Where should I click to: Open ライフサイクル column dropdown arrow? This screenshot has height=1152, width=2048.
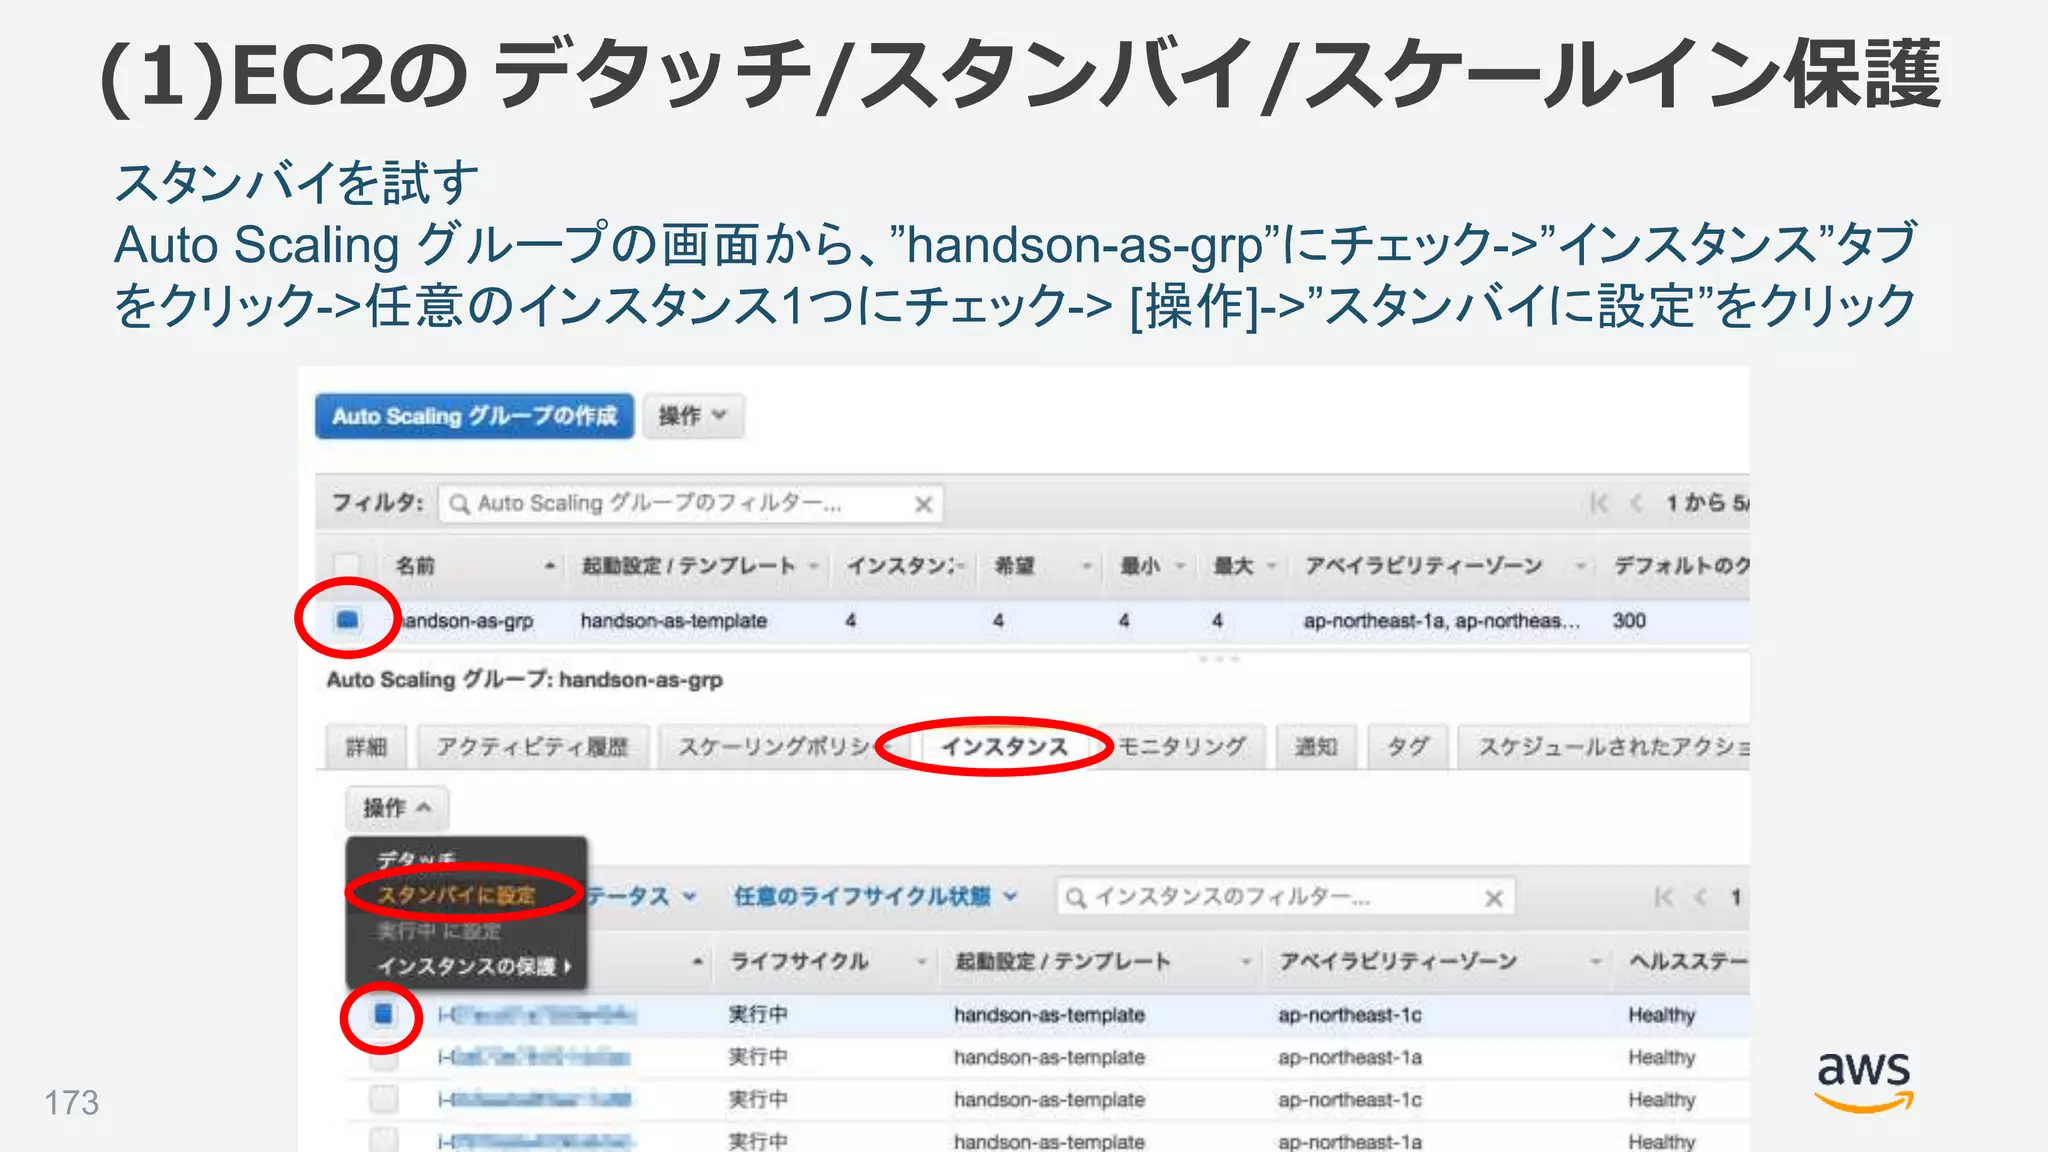coord(921,962)
